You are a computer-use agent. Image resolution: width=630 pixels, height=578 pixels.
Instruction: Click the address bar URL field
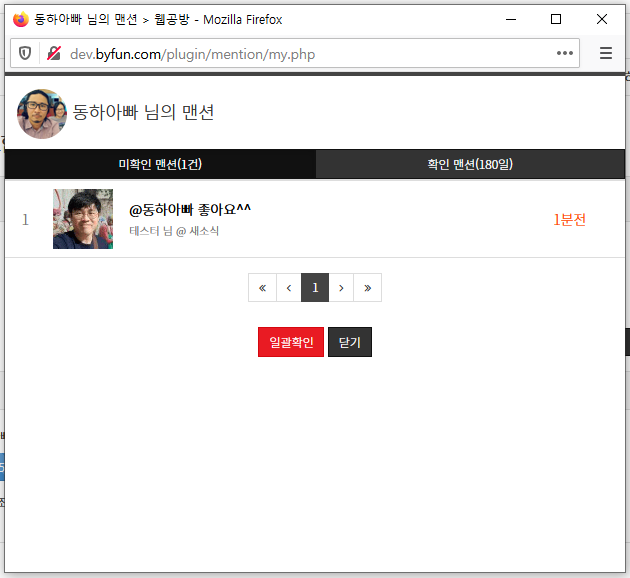coord(295,53)
